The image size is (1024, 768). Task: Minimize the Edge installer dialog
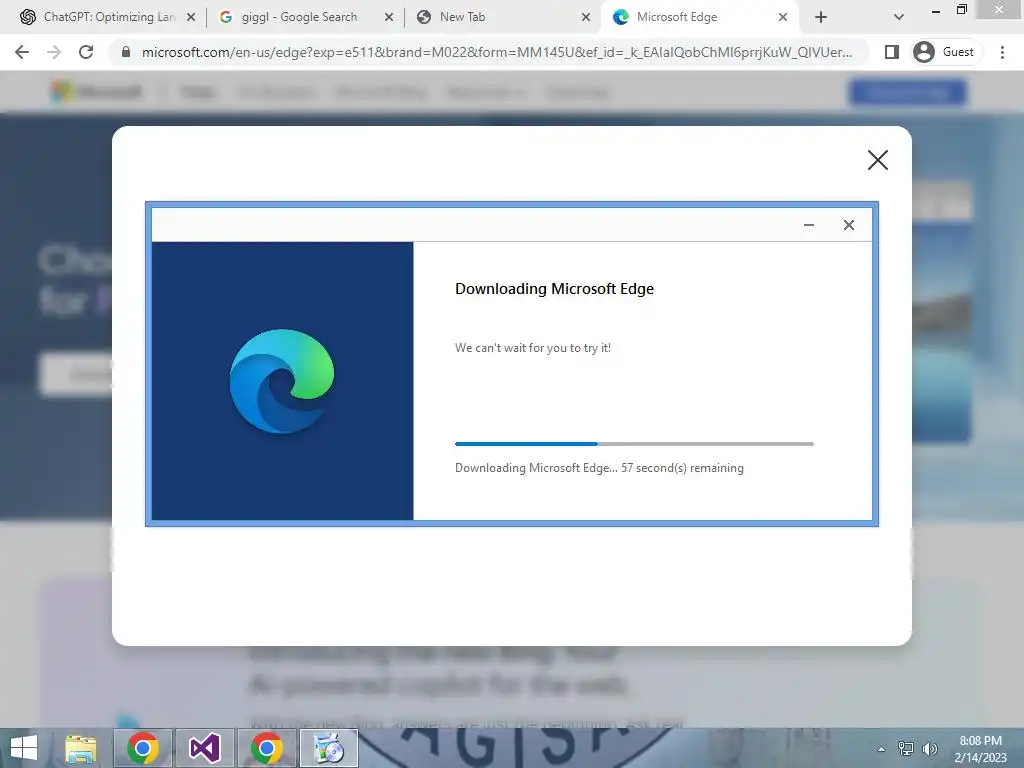coord(808,225)
